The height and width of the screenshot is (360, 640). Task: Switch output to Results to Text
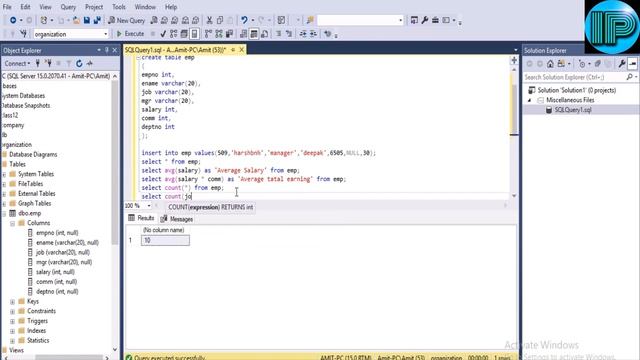point(243,34)
